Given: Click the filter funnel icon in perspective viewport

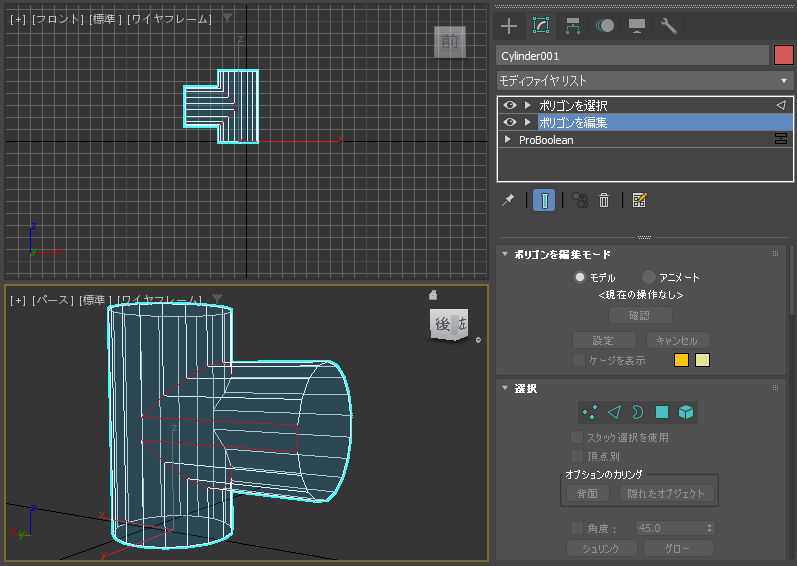Looking at the screenshot, I should pyautogui.click(x=218, y=299).
